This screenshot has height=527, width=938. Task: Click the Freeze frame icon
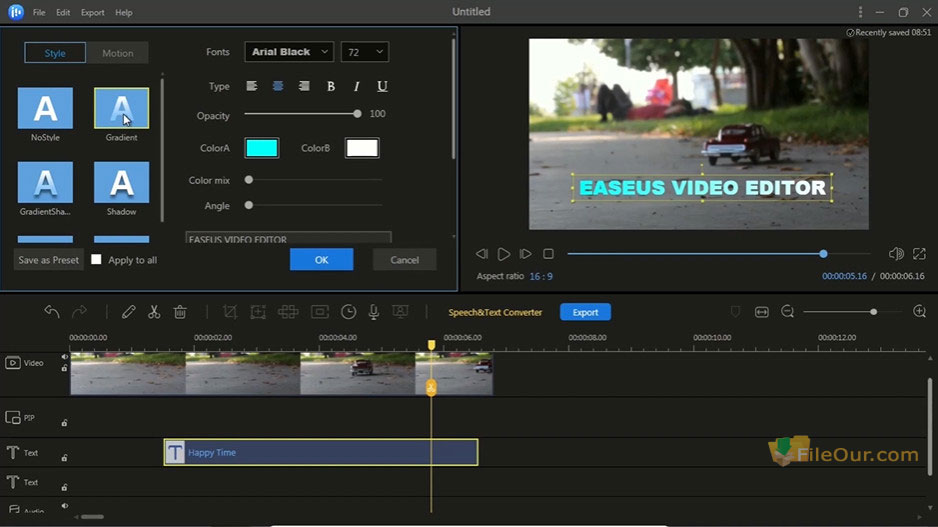[x=319, y=312]
